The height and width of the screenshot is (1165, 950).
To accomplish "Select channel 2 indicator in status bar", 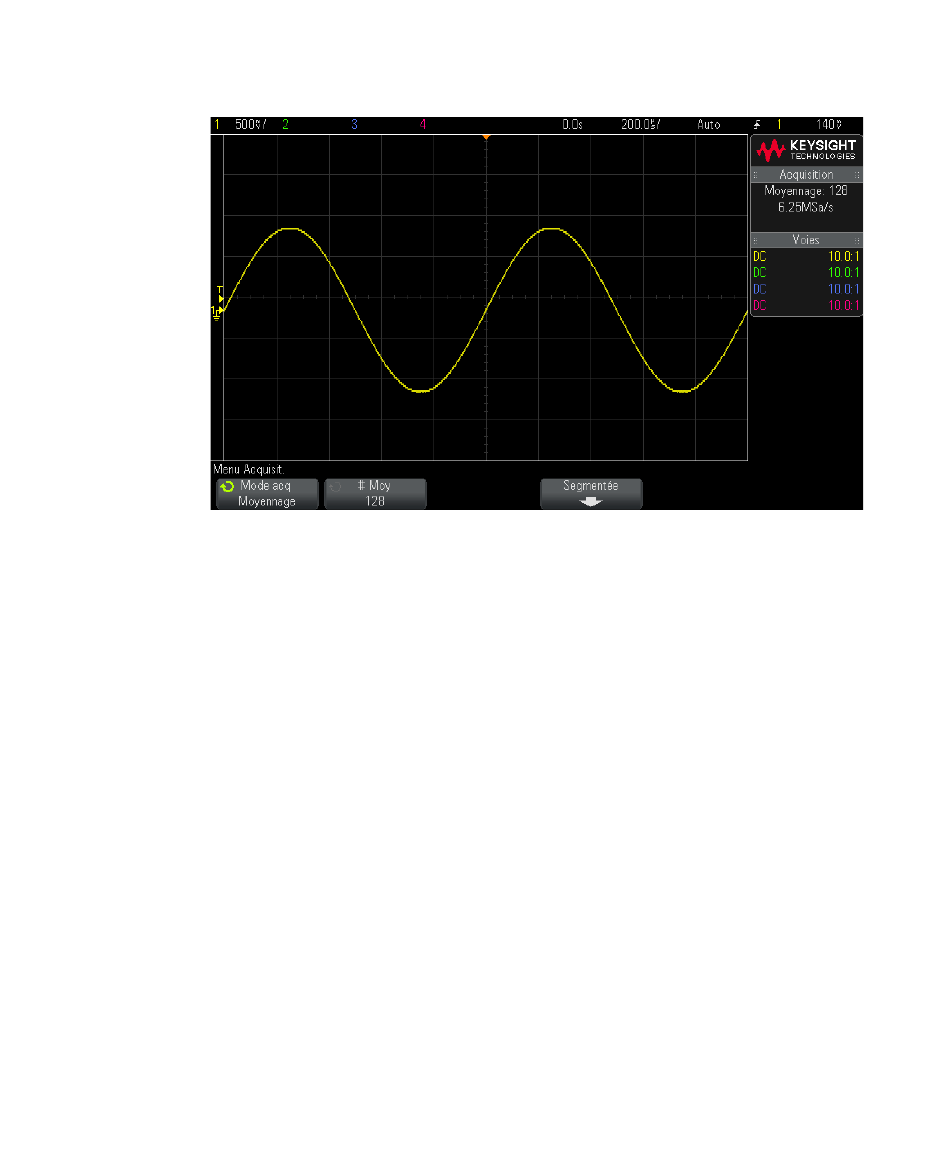I will 285,125.
